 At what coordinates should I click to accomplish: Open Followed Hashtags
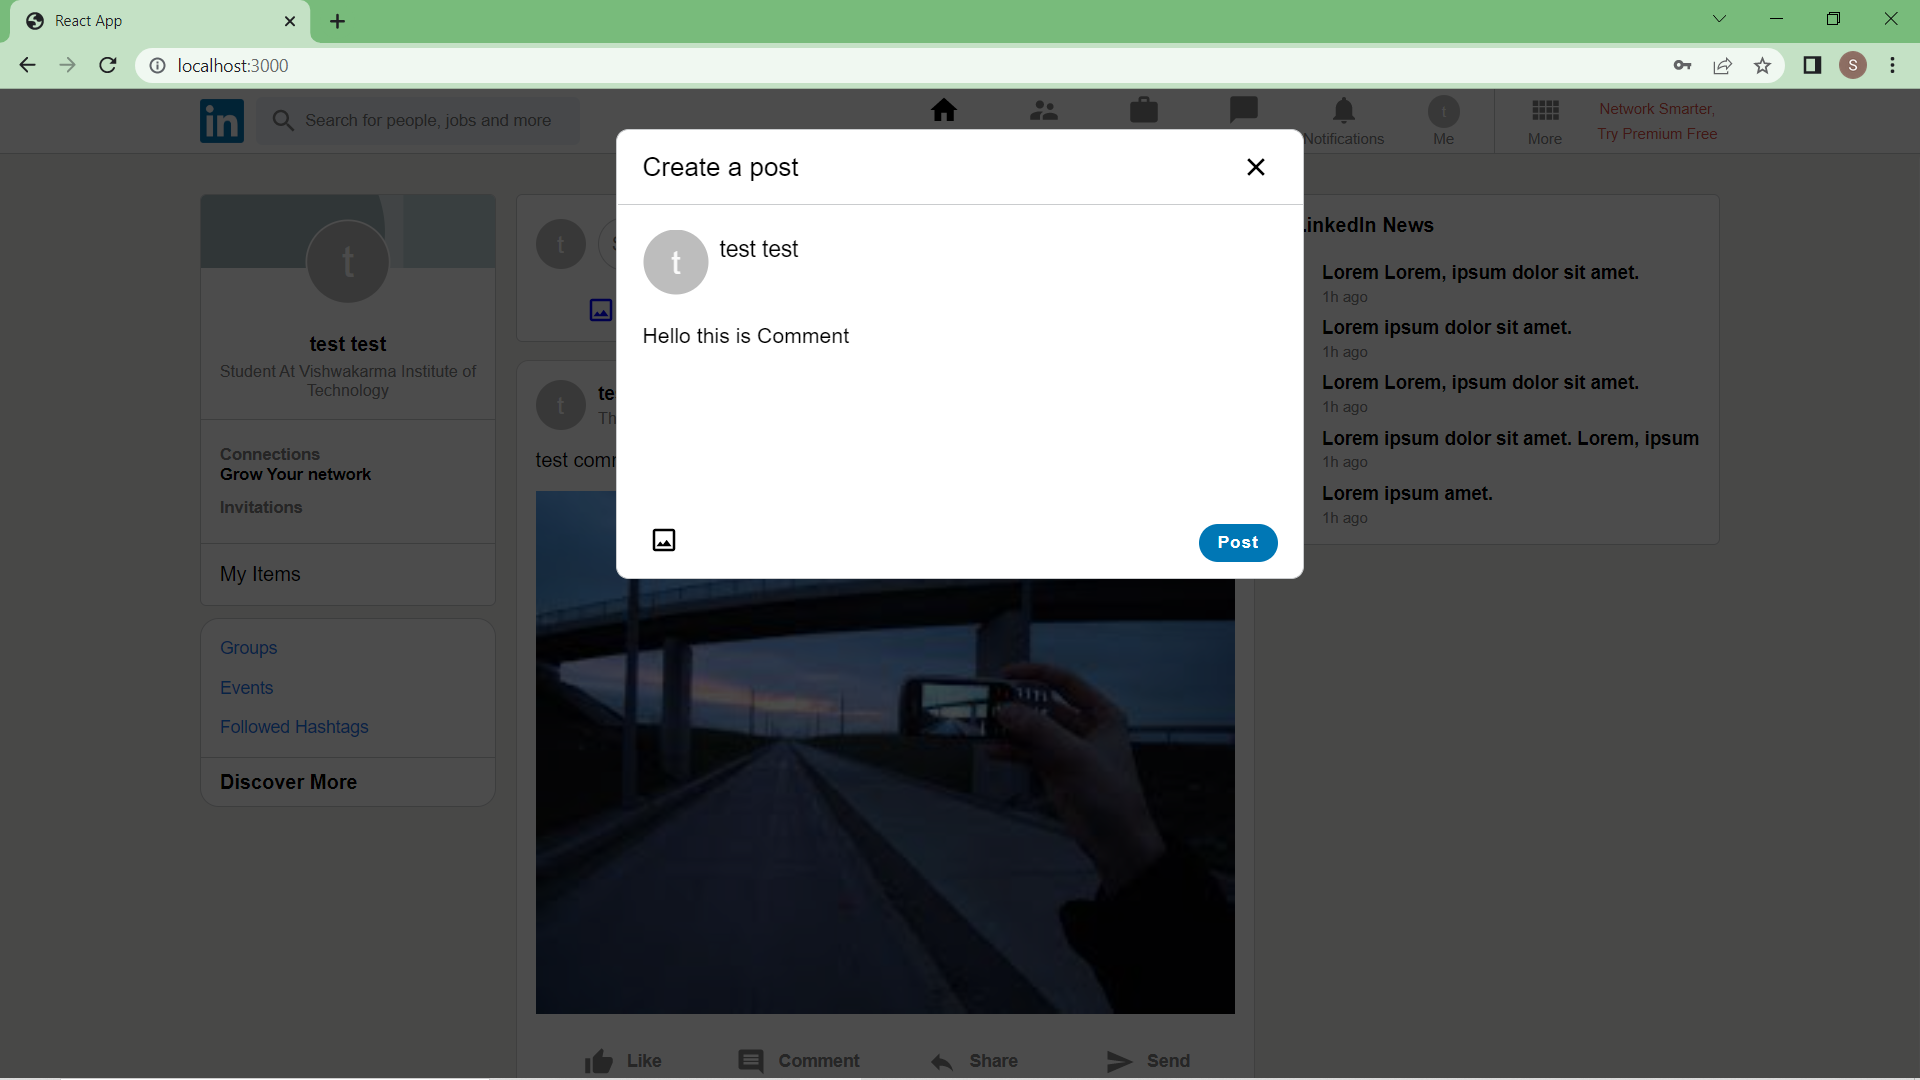point(294,727)
